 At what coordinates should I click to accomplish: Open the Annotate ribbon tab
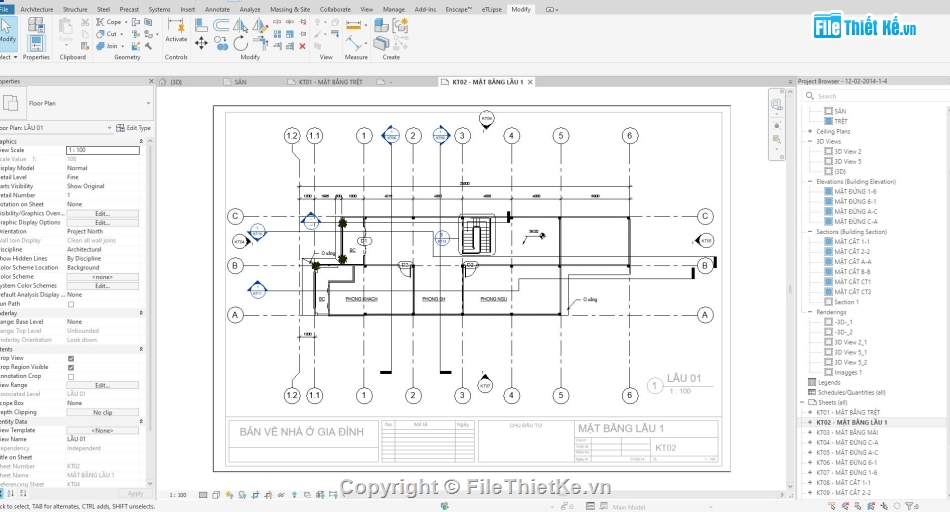[x=218, y=9]
